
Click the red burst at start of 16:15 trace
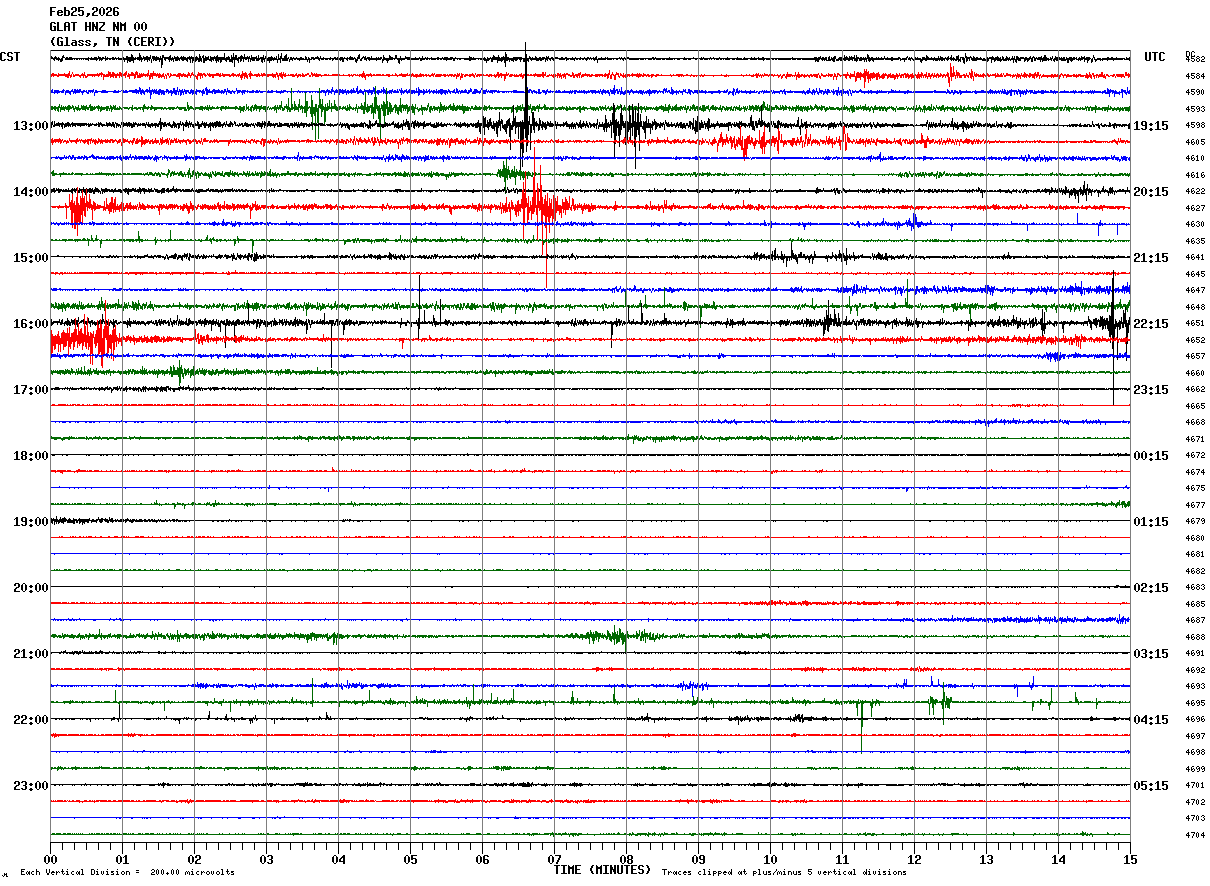pyautogui.click(x=84, y=341)
